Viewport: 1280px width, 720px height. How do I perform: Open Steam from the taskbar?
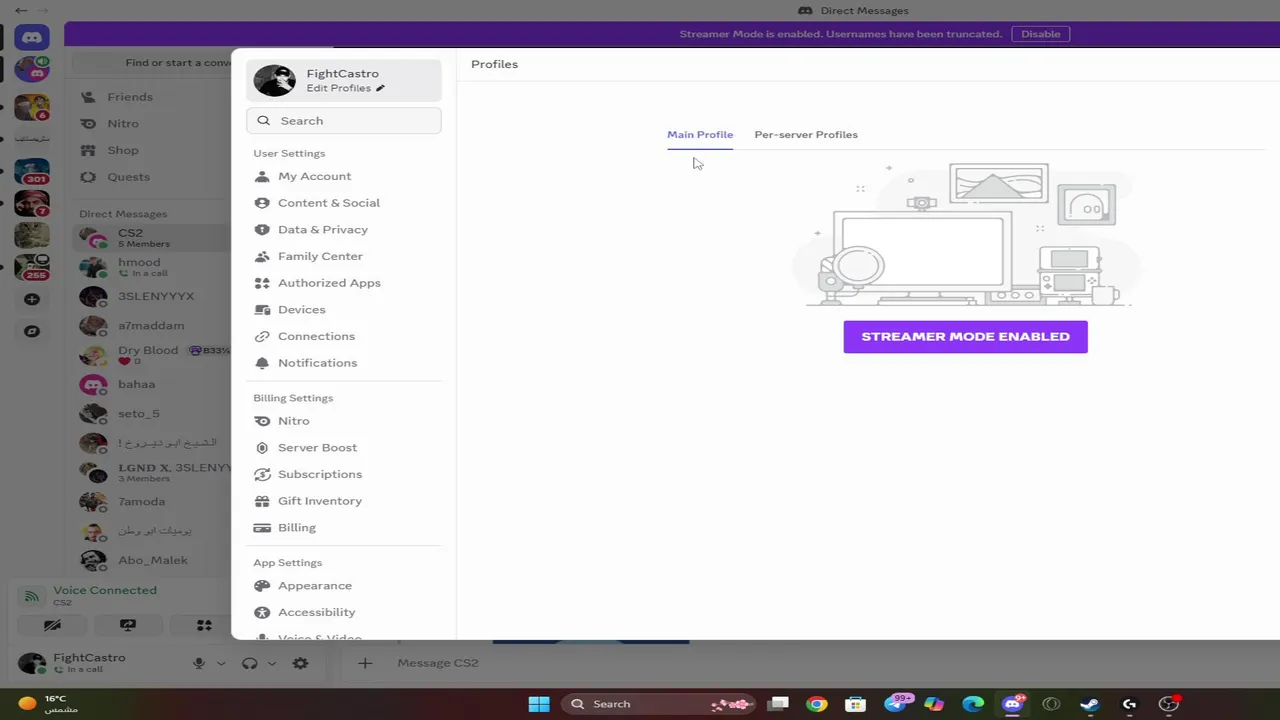point(1090,704)
